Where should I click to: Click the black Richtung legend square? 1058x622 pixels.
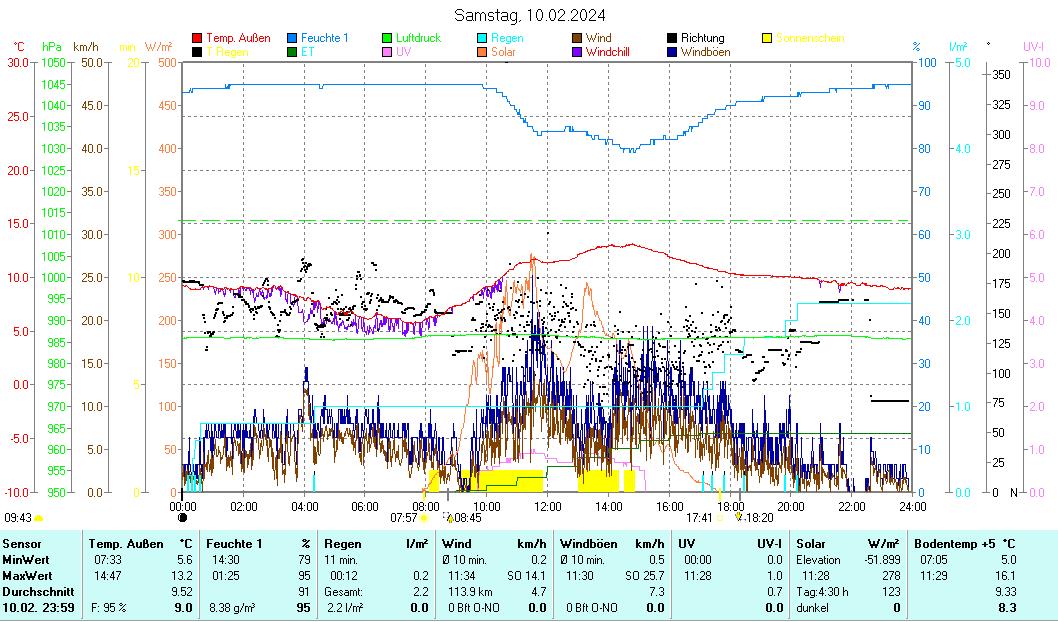pyautogui.click(x=672, y=38)
